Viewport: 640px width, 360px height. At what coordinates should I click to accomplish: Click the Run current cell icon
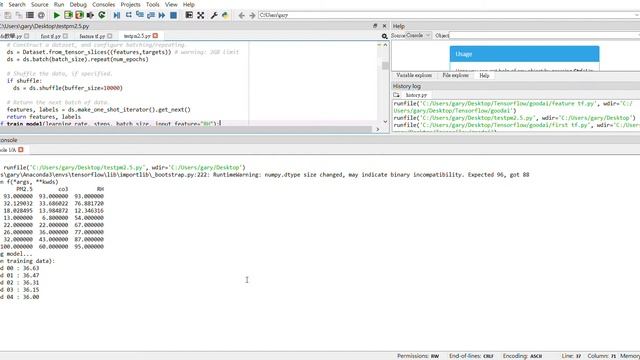[68, 15]
